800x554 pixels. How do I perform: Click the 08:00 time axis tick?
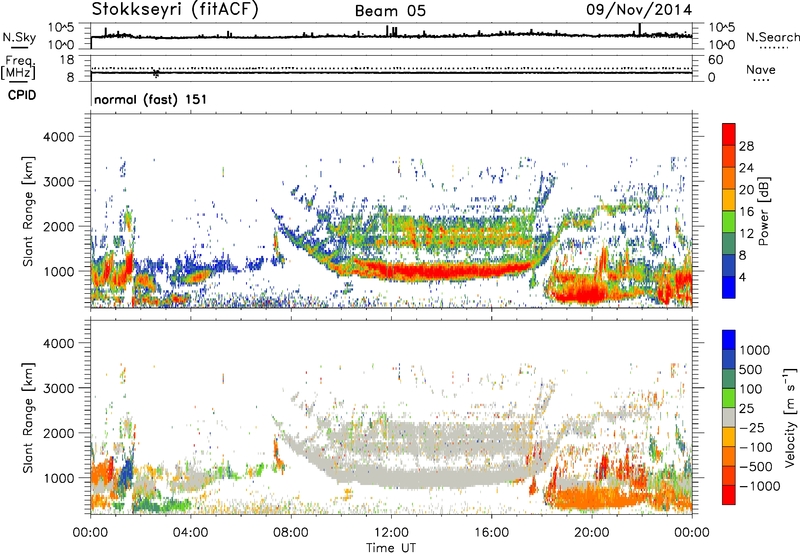(x=291, y=533)
